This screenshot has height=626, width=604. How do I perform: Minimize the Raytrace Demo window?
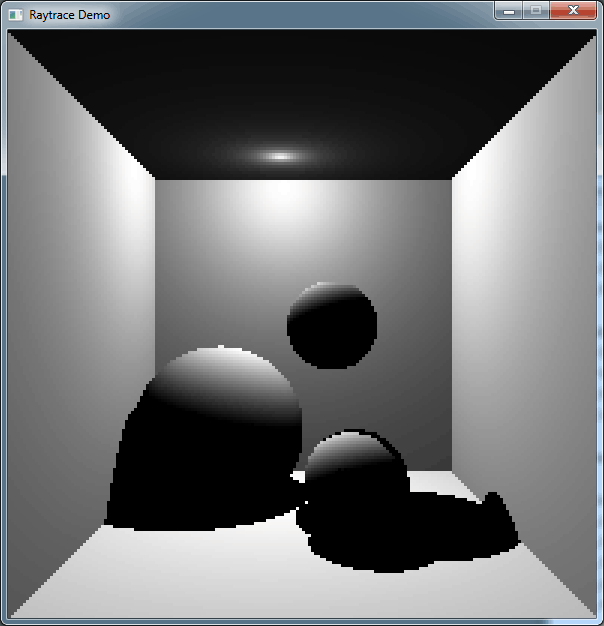coord(509,11)
